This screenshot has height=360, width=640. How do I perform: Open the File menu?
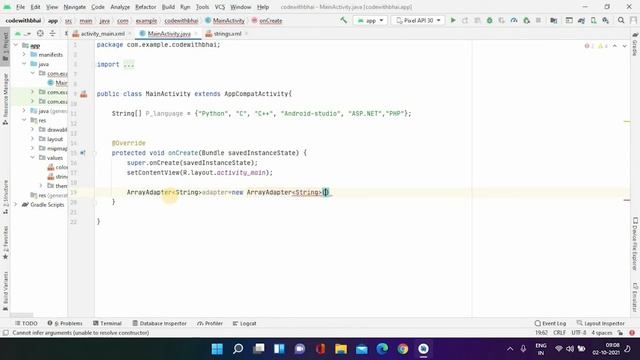20,7
